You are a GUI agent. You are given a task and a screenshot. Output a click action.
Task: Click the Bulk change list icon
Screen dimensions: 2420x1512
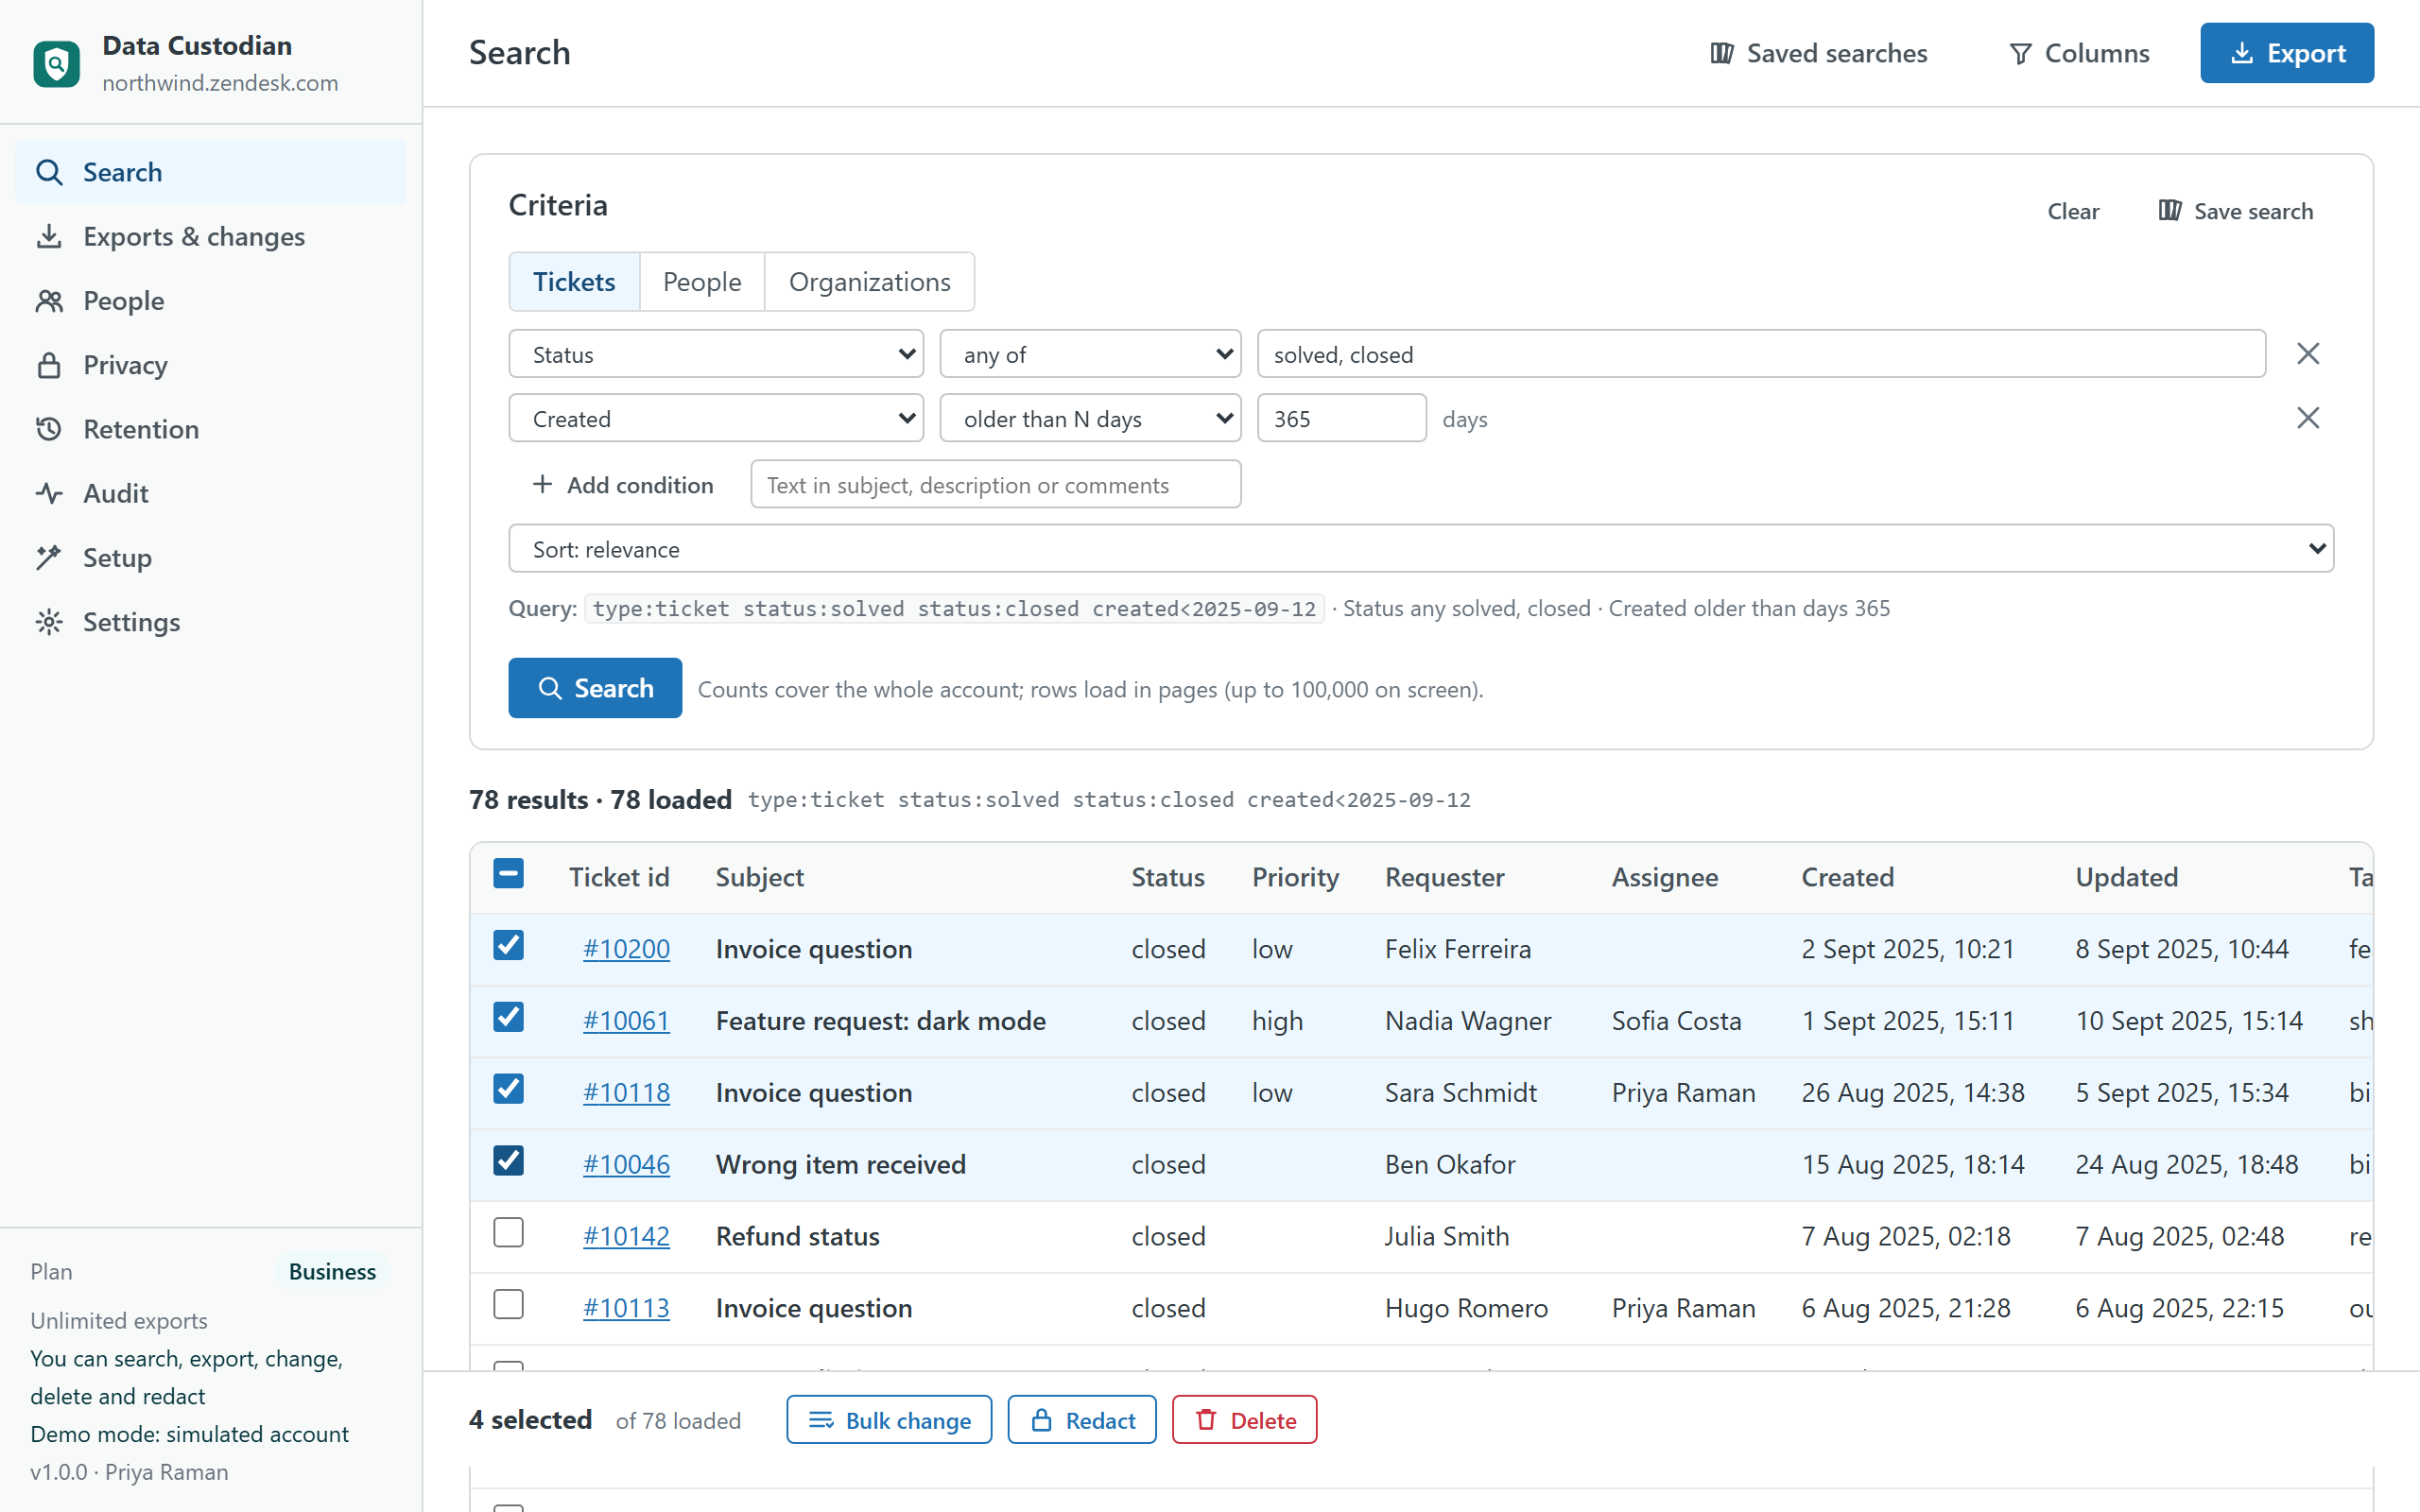click(821, 1420)
